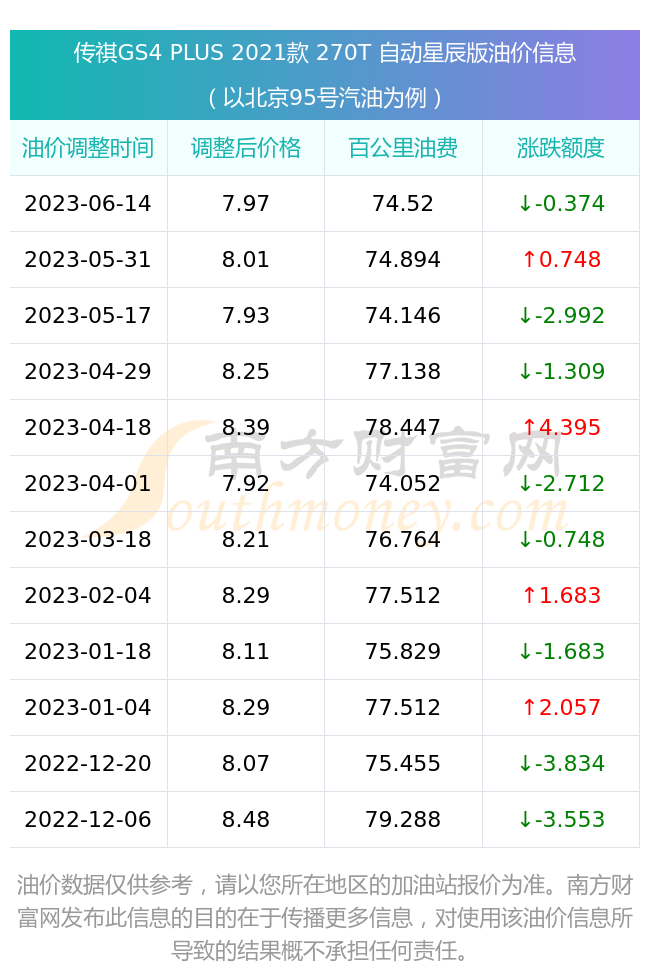Click change value ↑1.683
The image size is (650, 977).
pos(561,596)
